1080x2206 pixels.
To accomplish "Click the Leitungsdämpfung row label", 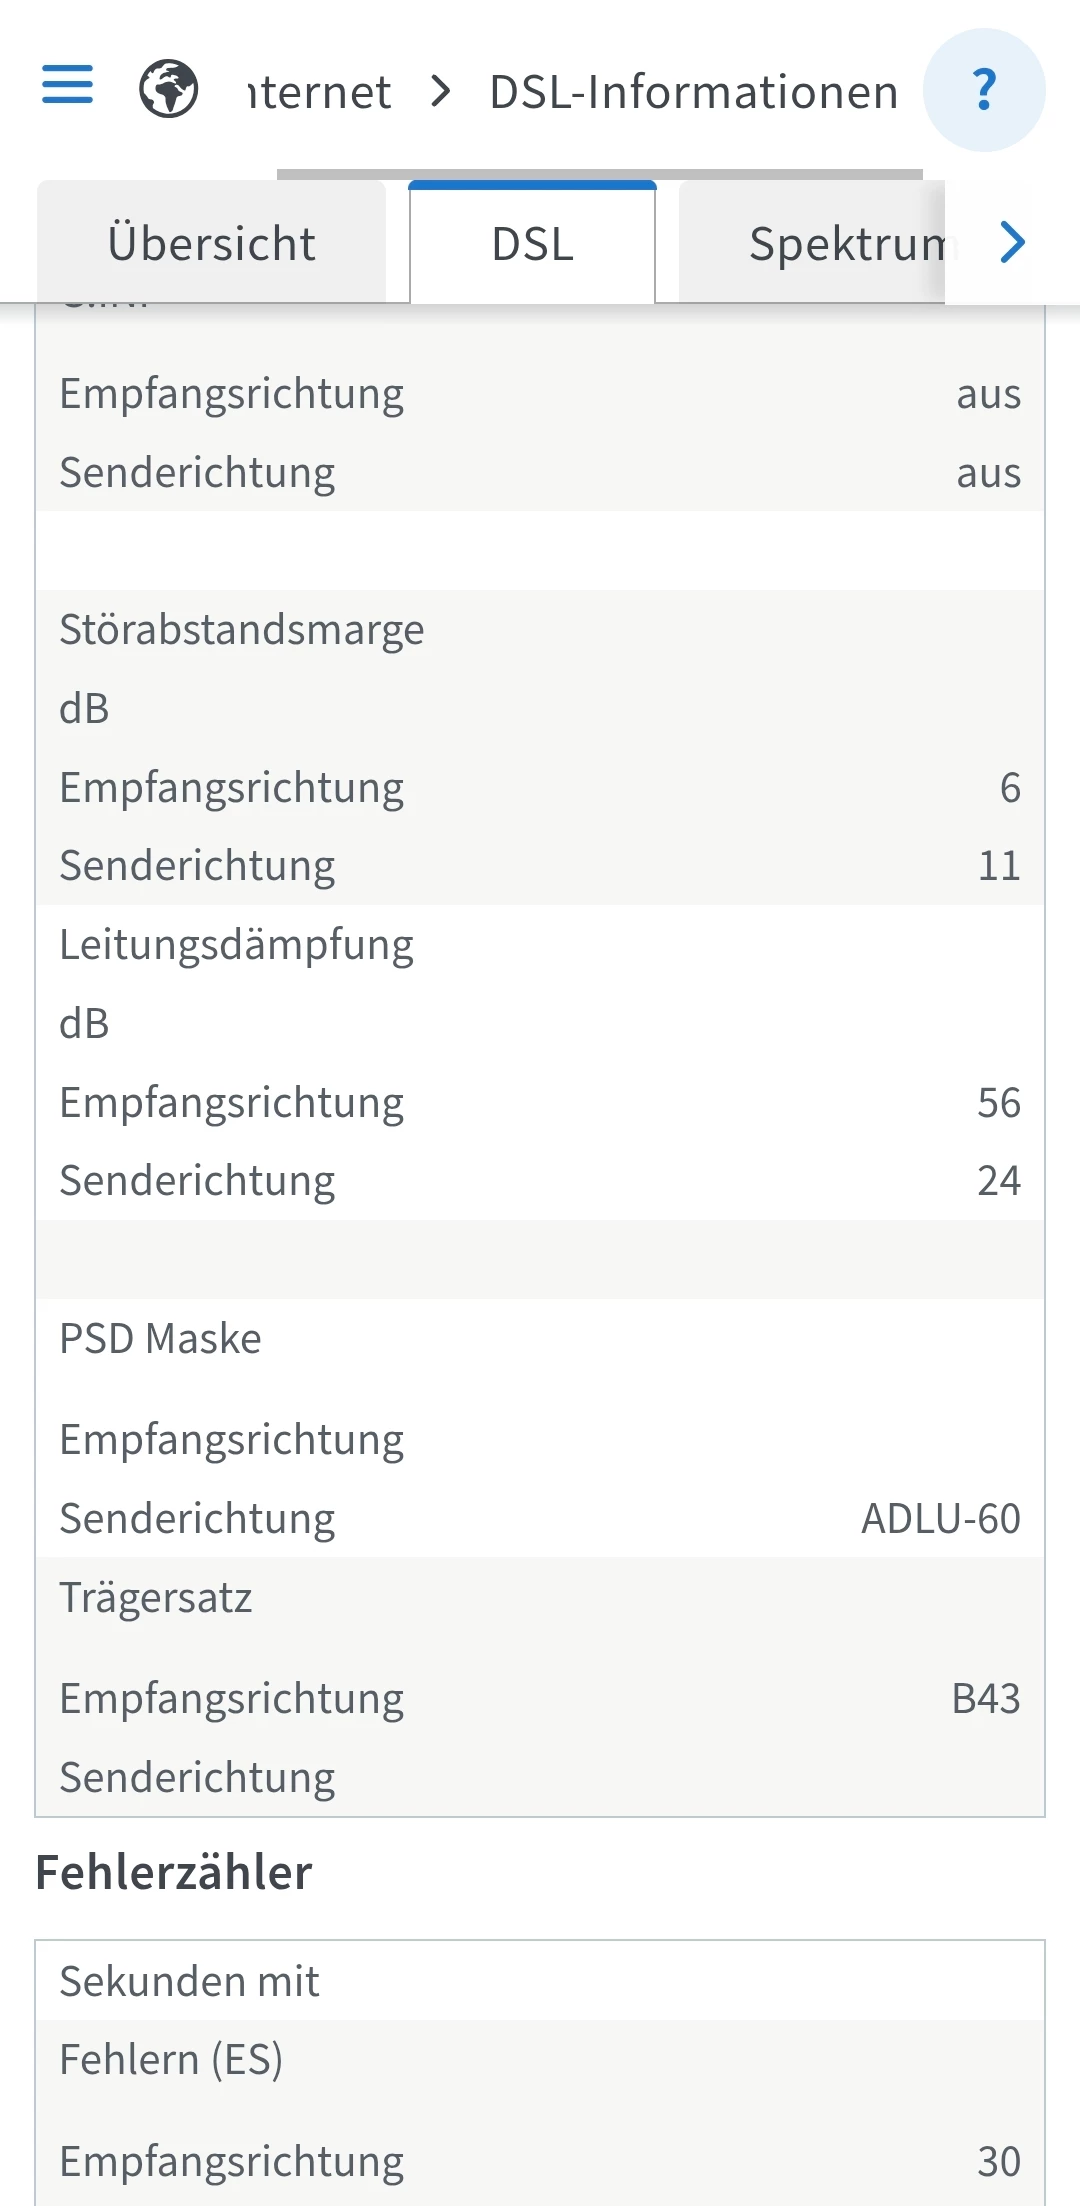I will pos(236,945).
